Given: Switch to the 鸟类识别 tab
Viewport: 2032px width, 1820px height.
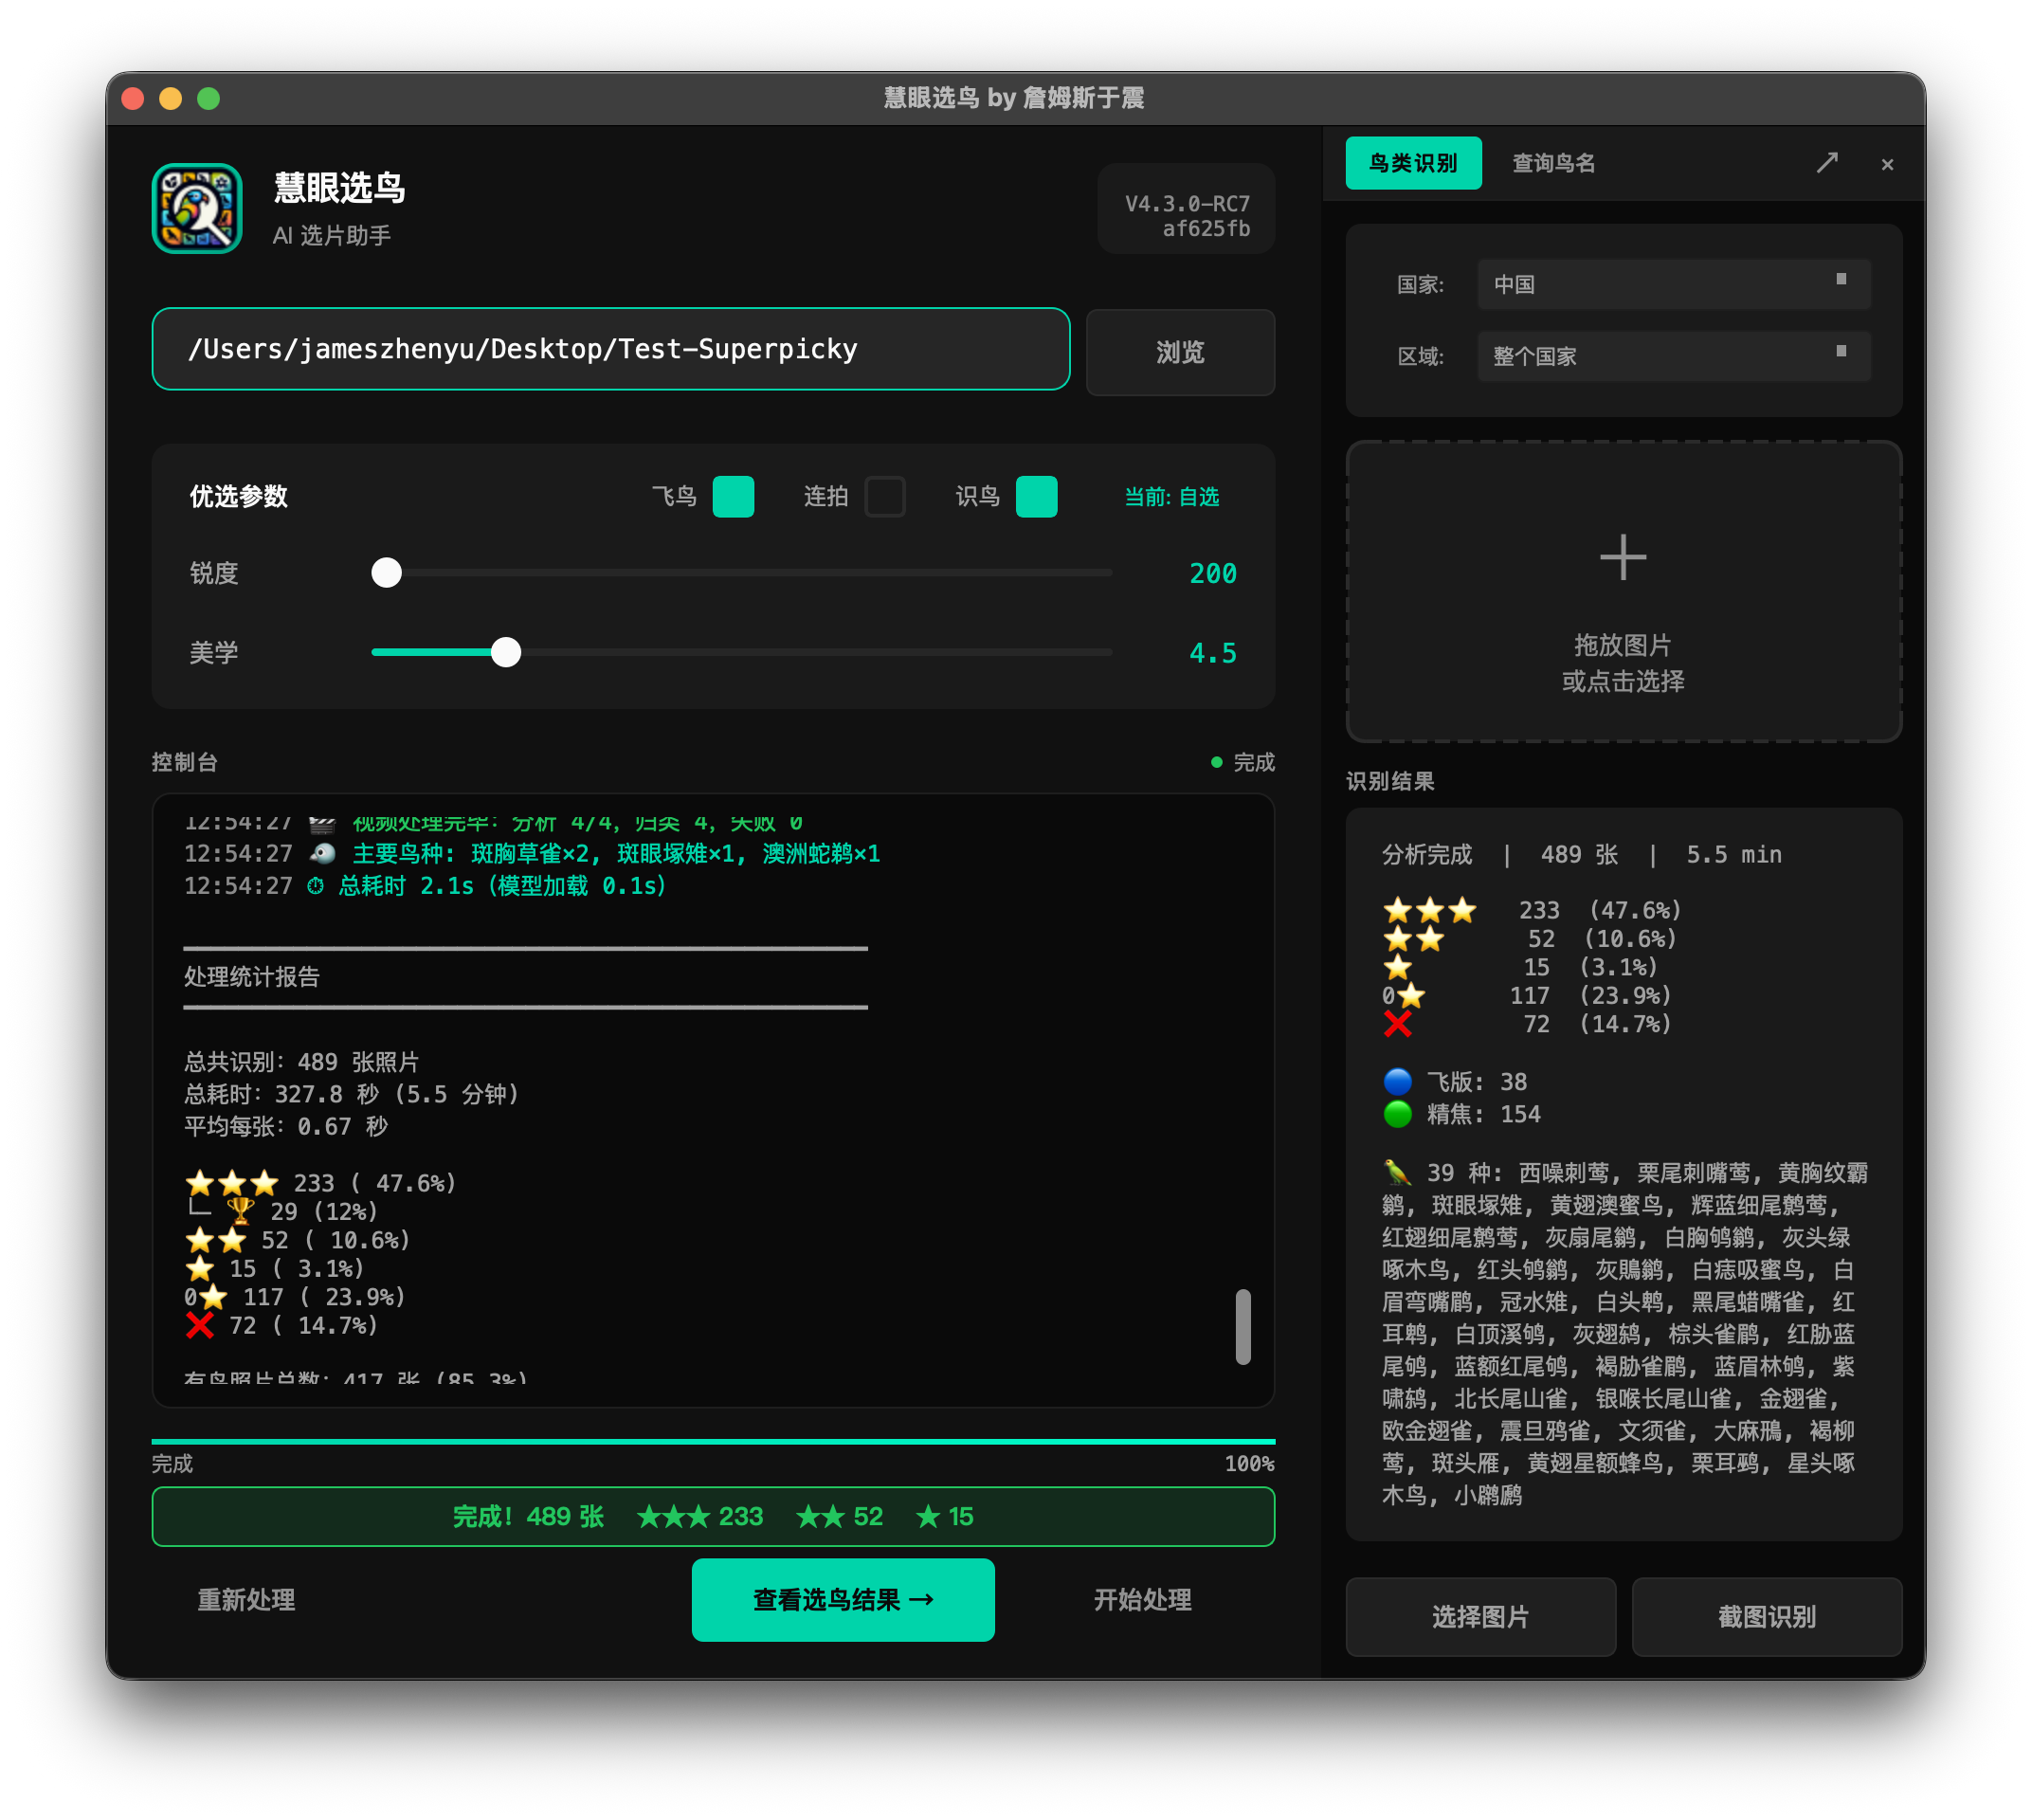Looking at the screenshot, I should coord(1412,163).
